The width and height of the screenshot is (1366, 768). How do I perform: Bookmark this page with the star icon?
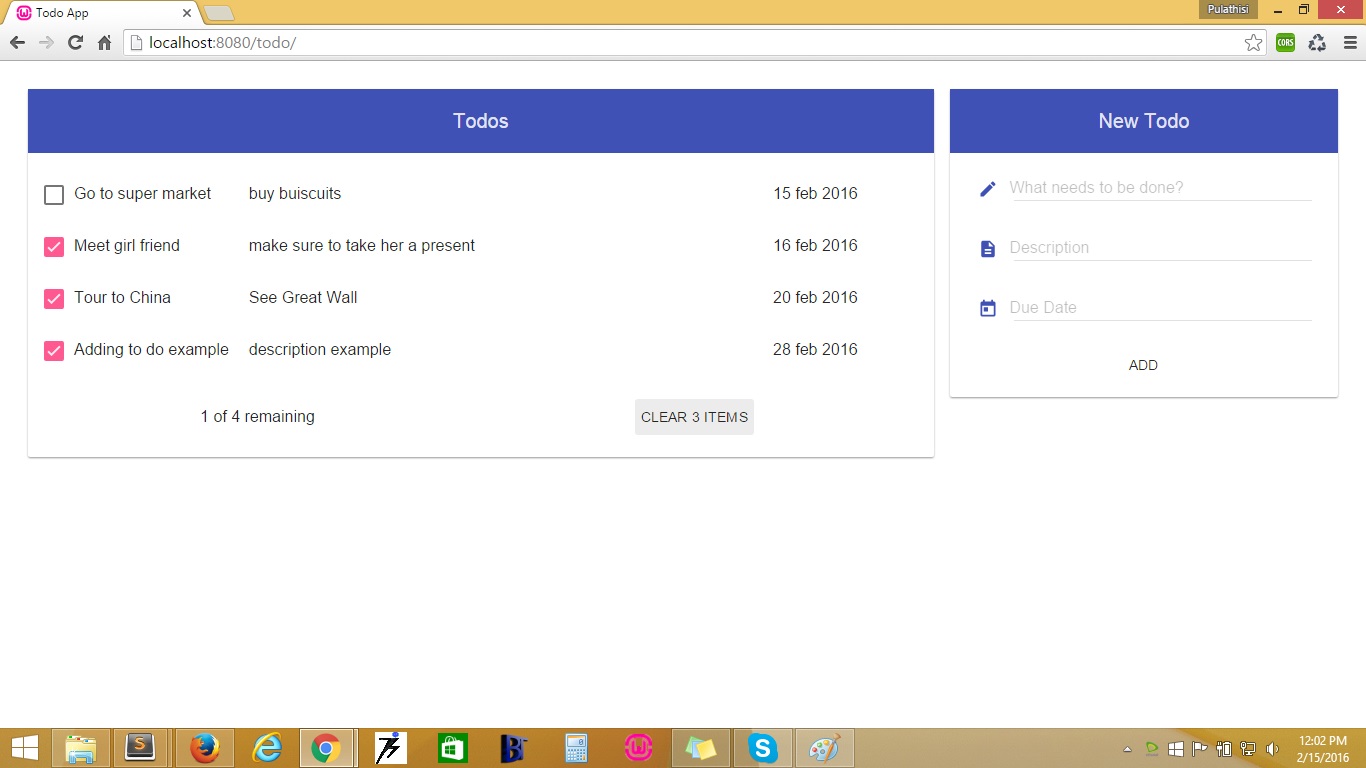click(1253, 43)
